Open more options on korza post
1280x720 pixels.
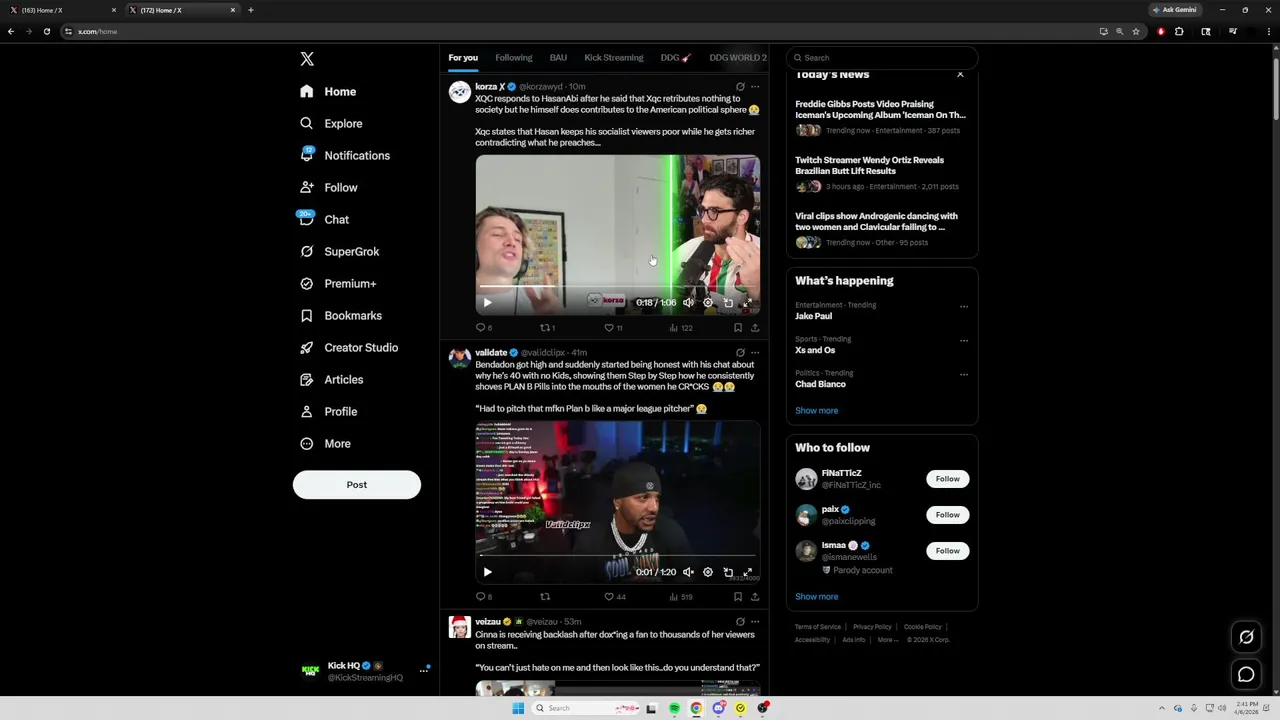[x=755, y=87]
